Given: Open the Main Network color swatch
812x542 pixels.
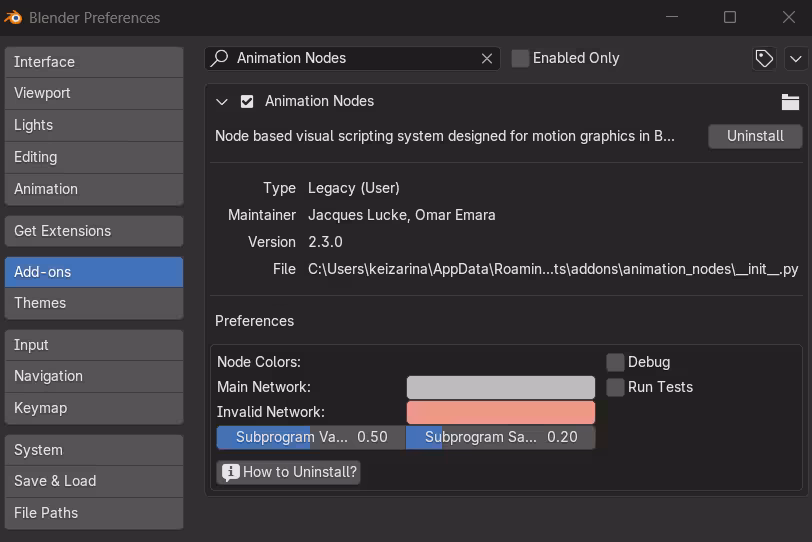Looking at the screenshot, I should pyautogui.click(x=501, y=387).
